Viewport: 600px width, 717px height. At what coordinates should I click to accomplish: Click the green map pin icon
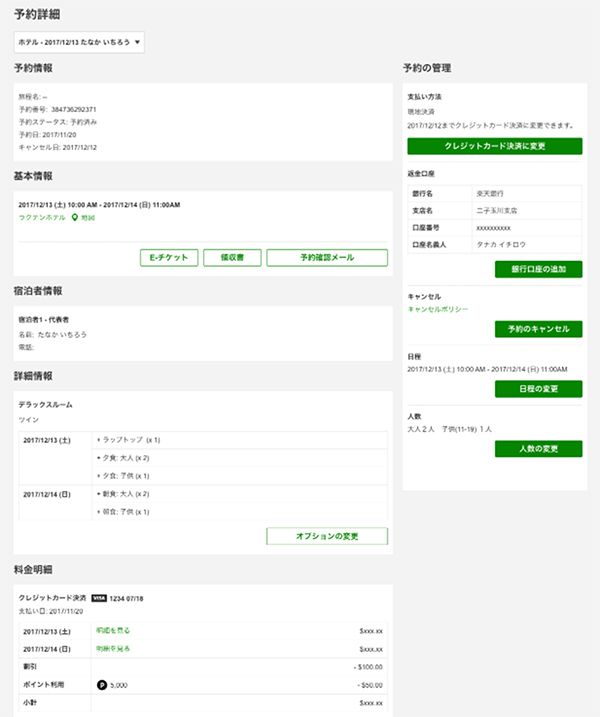tap(74, 216)
